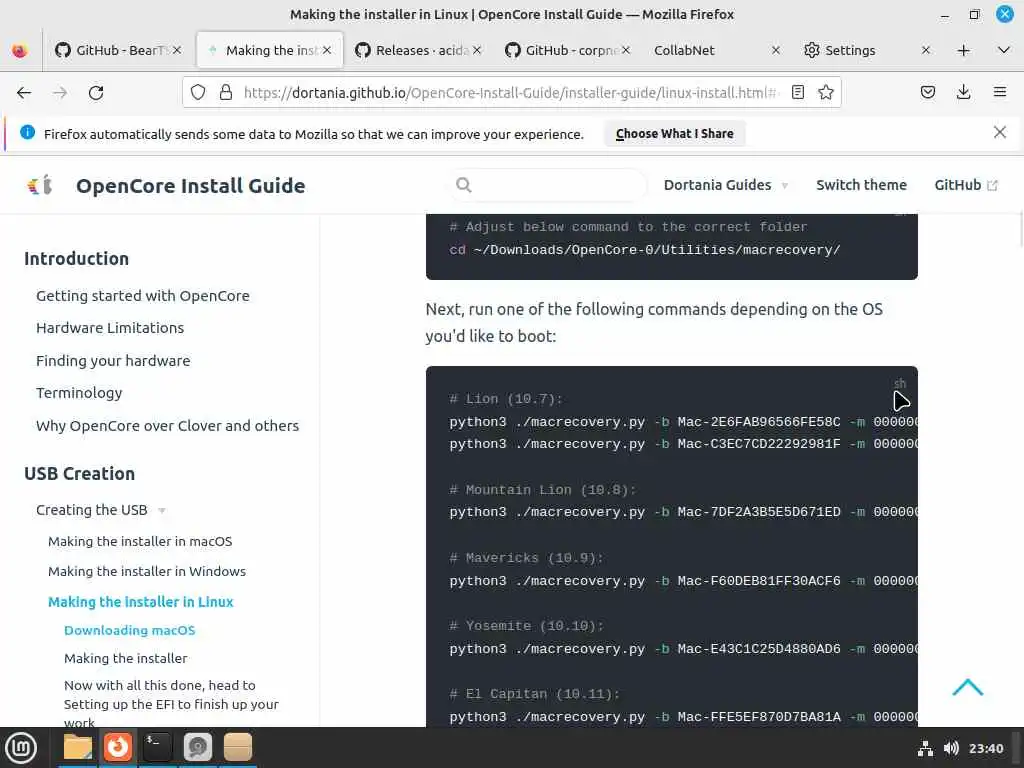
Task: Click Switch theme toggle
Action: 861,185
